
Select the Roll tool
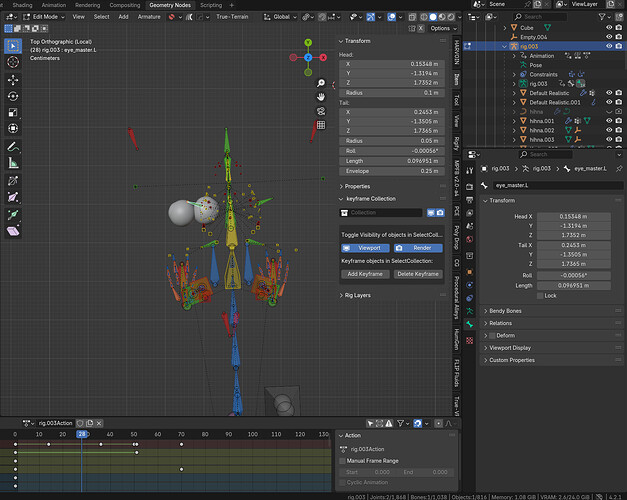pos(13,181)
